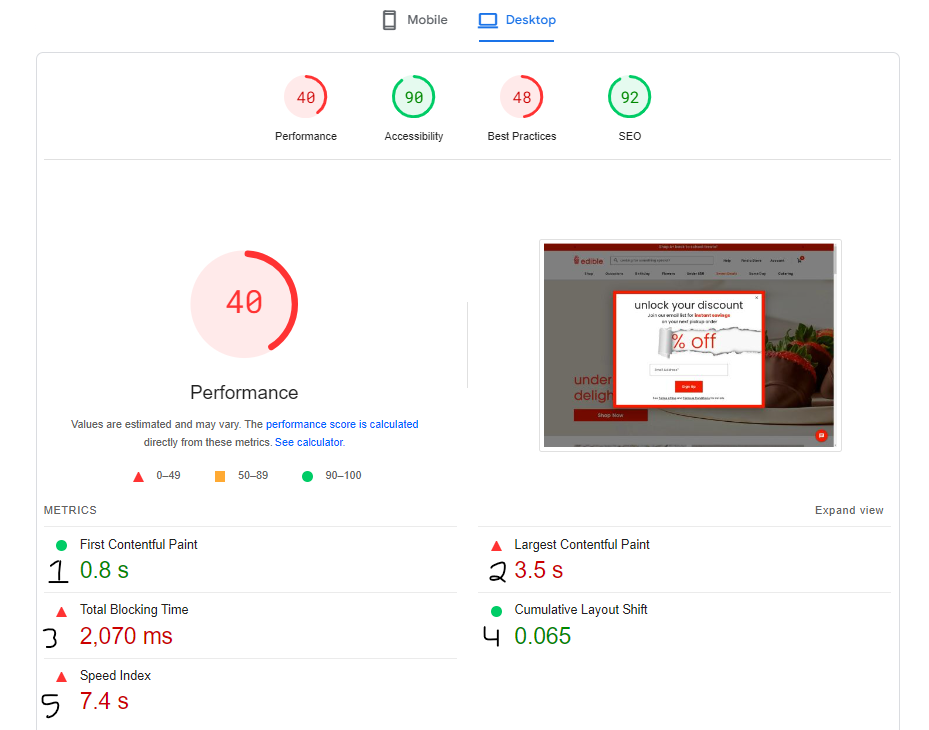Click the 0.065 value
The width and height of the screenshot is (929, 730).
click(543, 636)
